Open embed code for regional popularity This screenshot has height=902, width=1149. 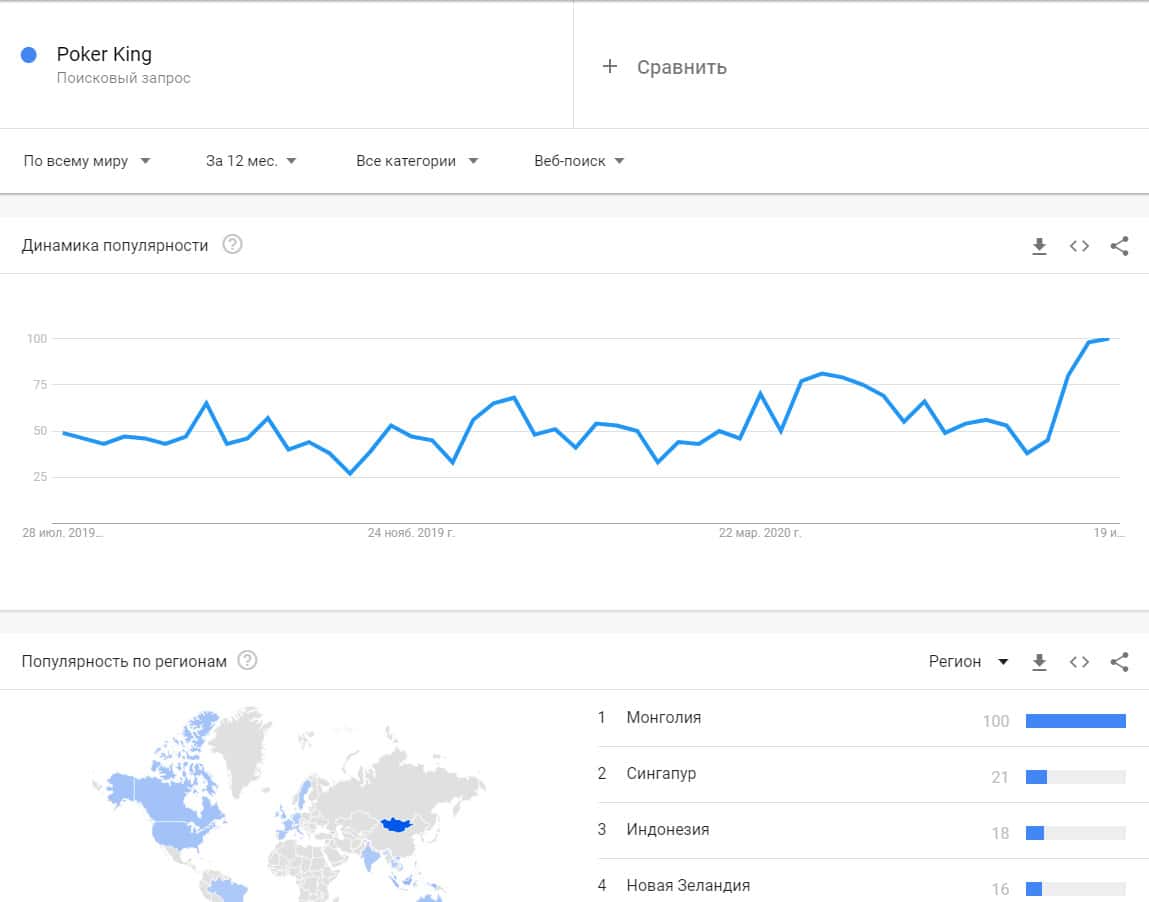tap(1079, 662)
